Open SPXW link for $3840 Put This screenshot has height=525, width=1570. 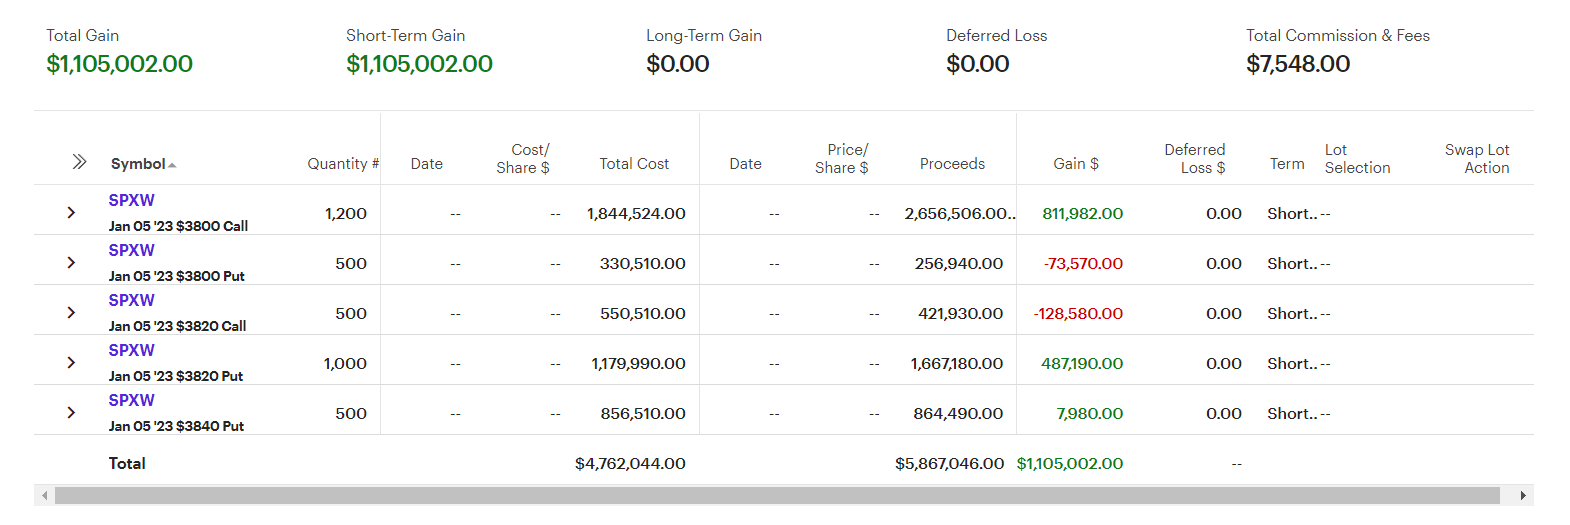132,400
